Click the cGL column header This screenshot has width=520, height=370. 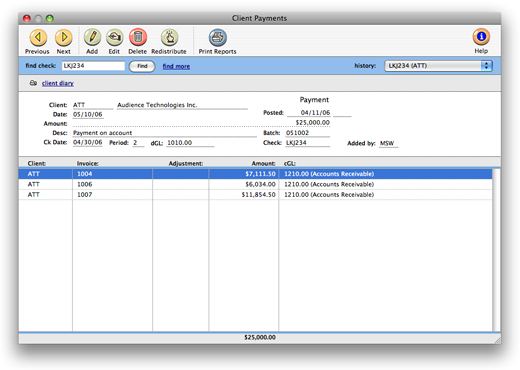[x=290, y=163]
